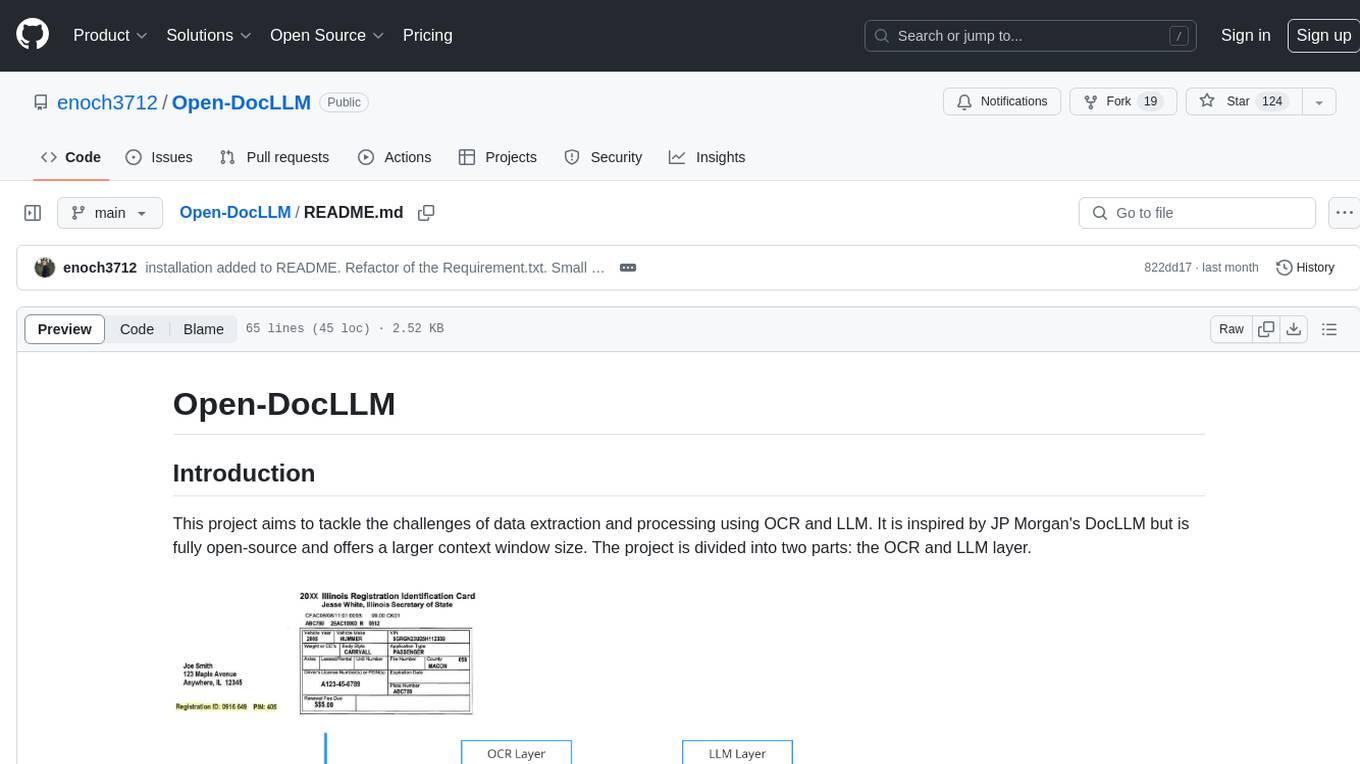Image resolution: width=1360 pixels, height=764 pixels.
Task: Open the file History
Action: (x=1305, y=268)
